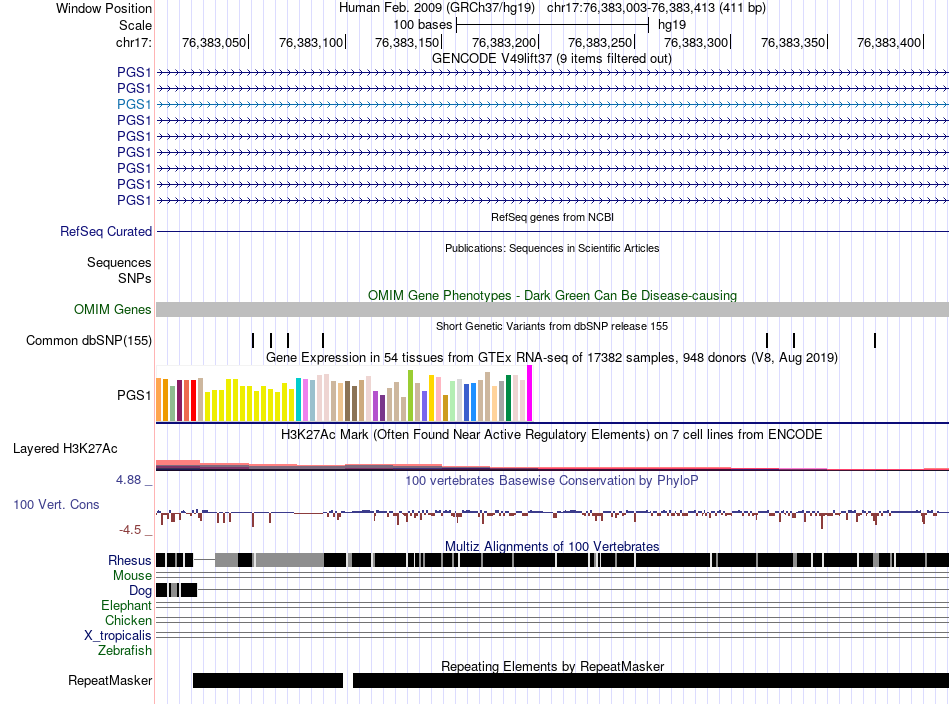This screenshot has width=950, height=704.
Task: Click 'Publications: Sequences in Scientific Articles' title
Action: (552, 248)
